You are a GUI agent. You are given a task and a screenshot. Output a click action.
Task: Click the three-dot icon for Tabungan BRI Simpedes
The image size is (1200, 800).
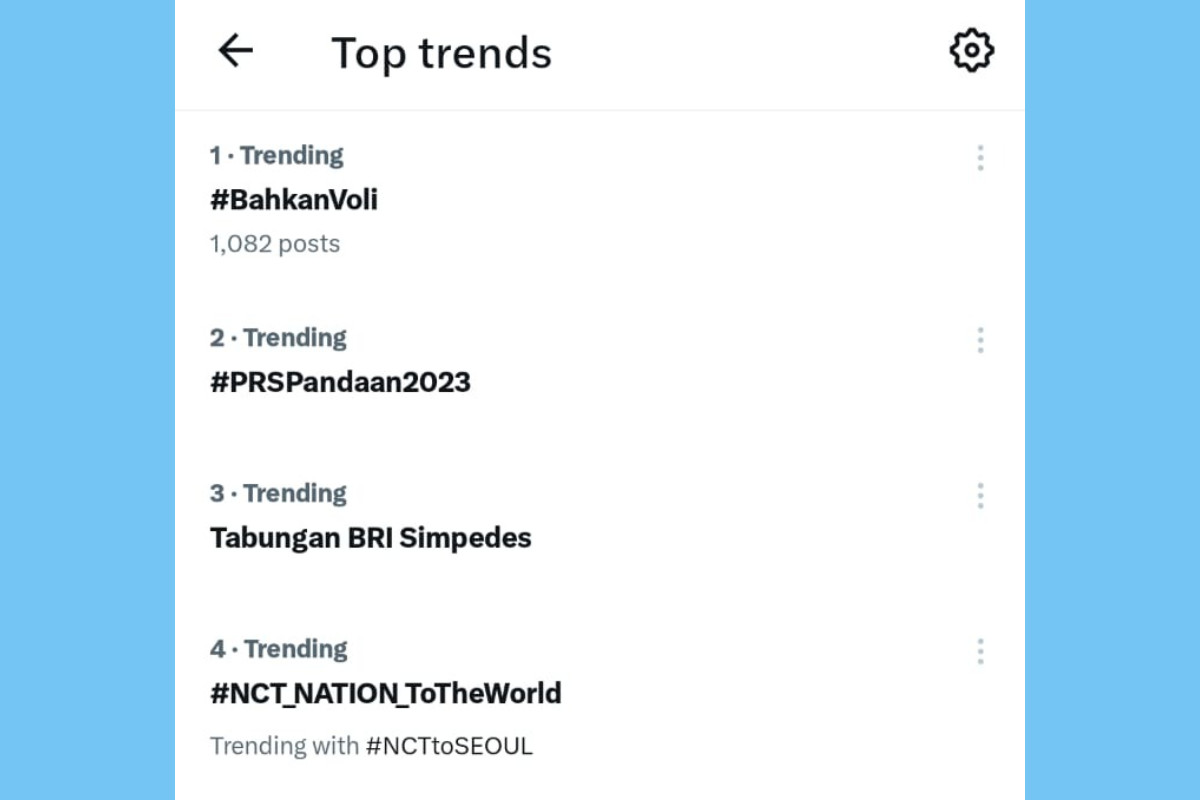tap(980, 495)
